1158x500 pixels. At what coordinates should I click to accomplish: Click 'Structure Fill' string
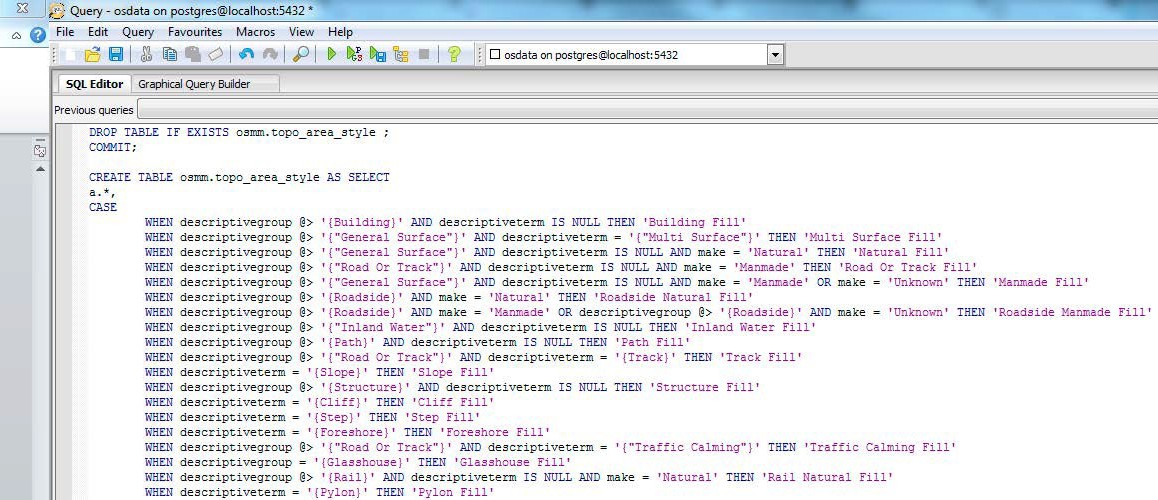705,387
